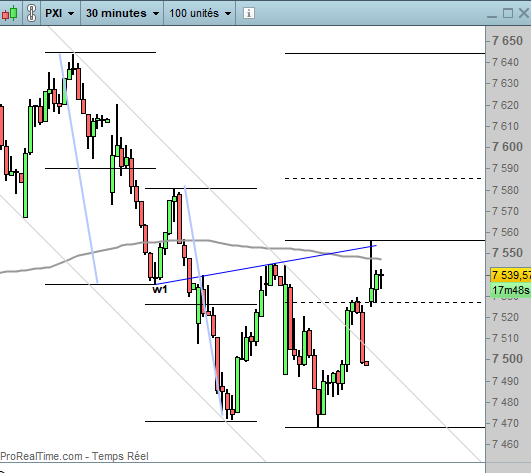Click the 7 490 price axis label
The width and height of the screenshot is (531, 473).
click(505, 381)
